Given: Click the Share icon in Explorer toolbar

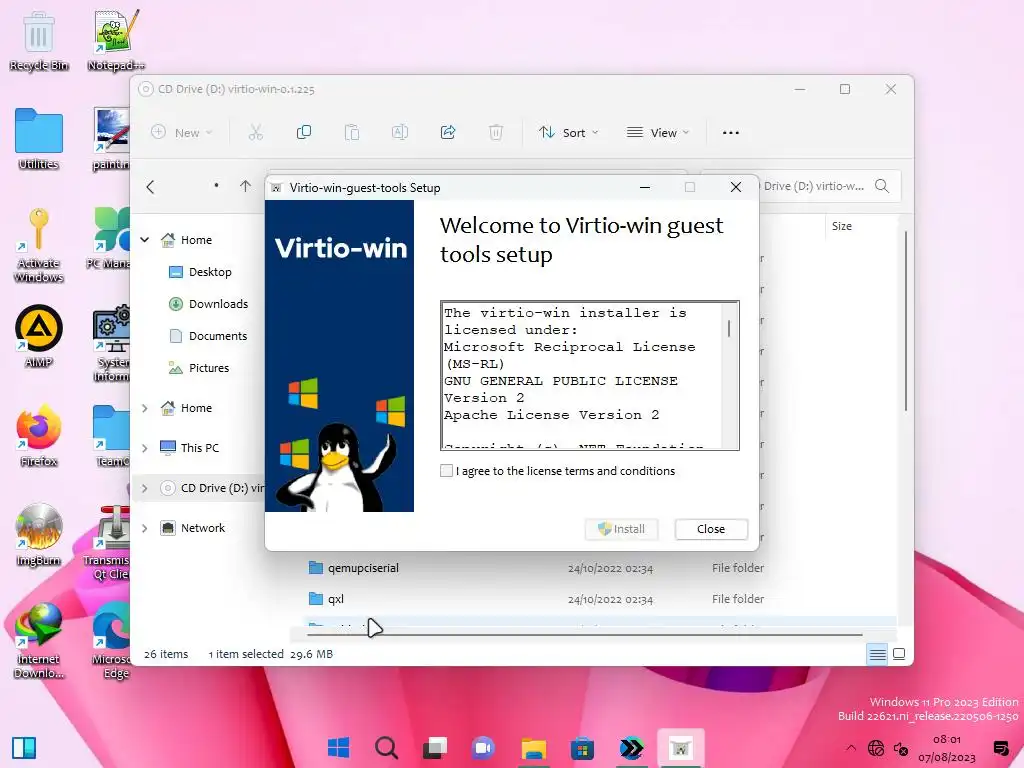Looking at the screenshot, I should pos(448,133).
